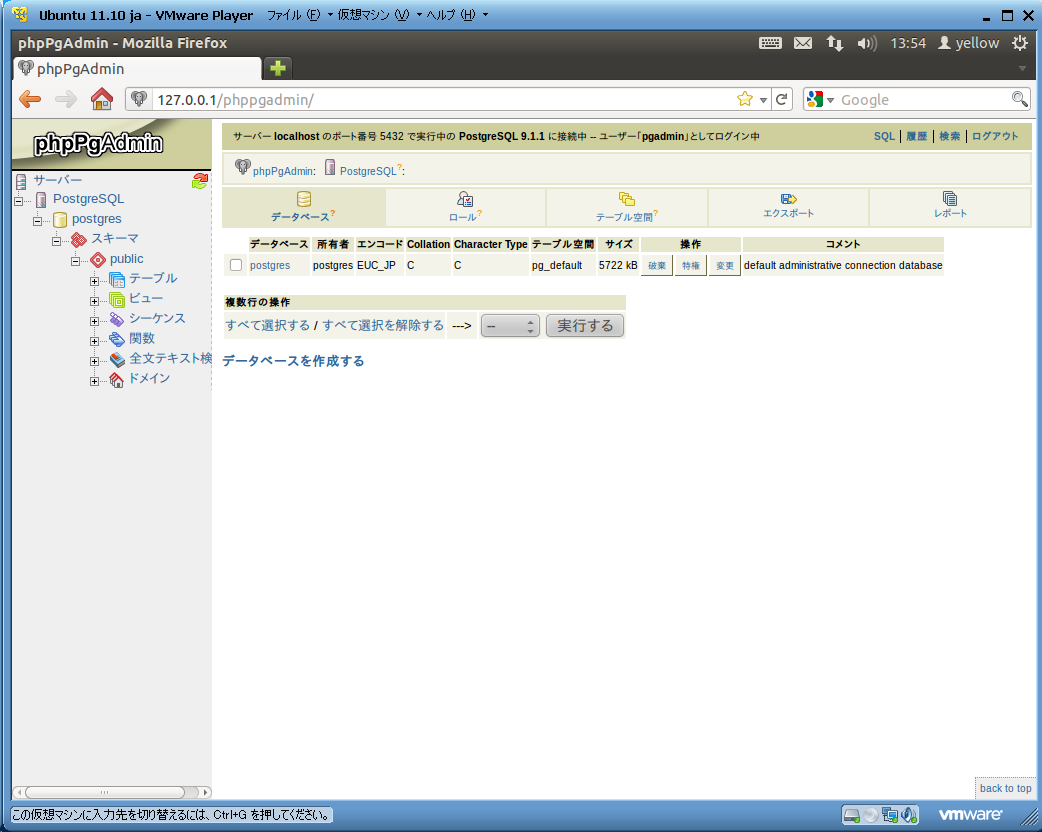
Task: Open the power gear system menu
Action: click(x=1020, y=43)
